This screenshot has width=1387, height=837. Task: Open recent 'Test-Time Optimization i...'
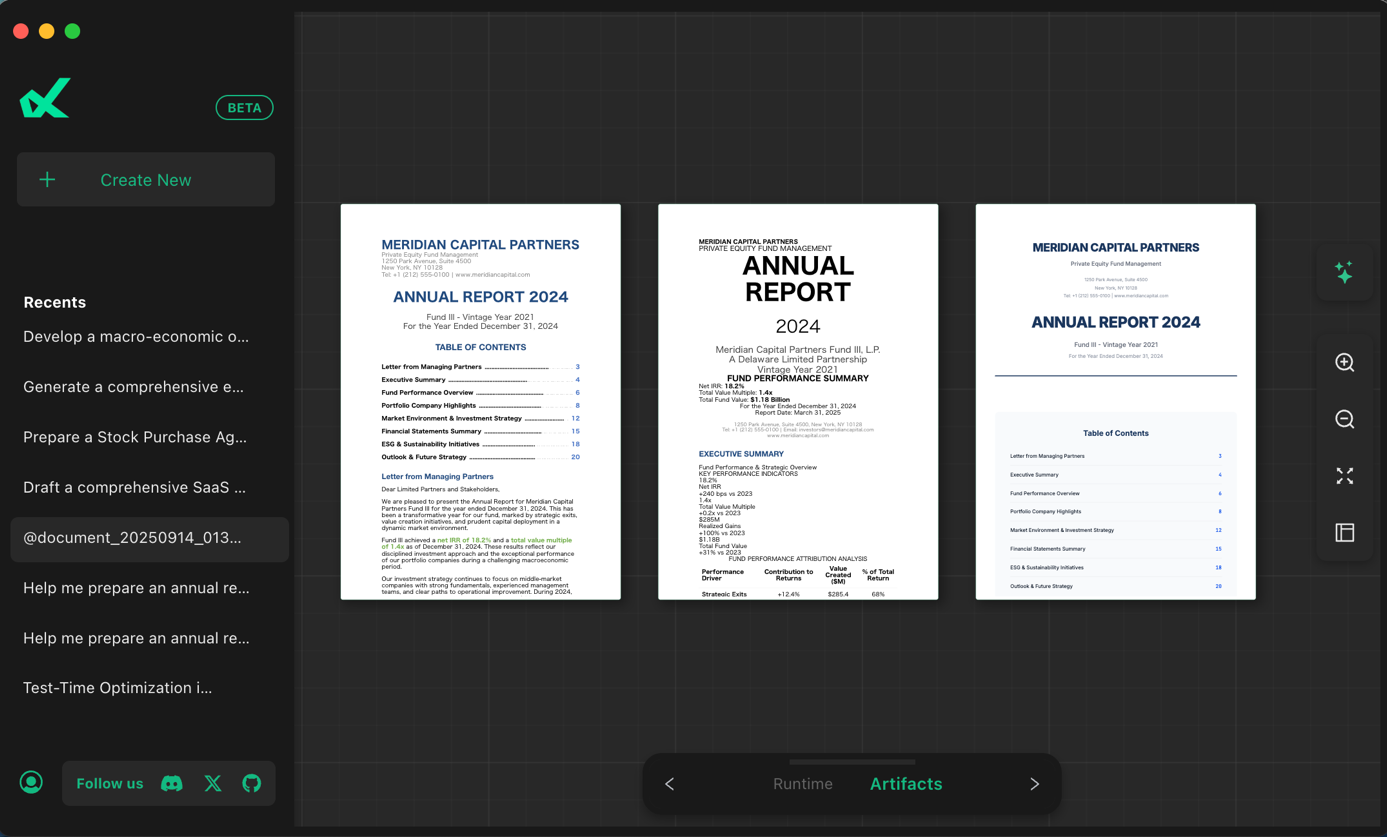[x=117, y=688]
